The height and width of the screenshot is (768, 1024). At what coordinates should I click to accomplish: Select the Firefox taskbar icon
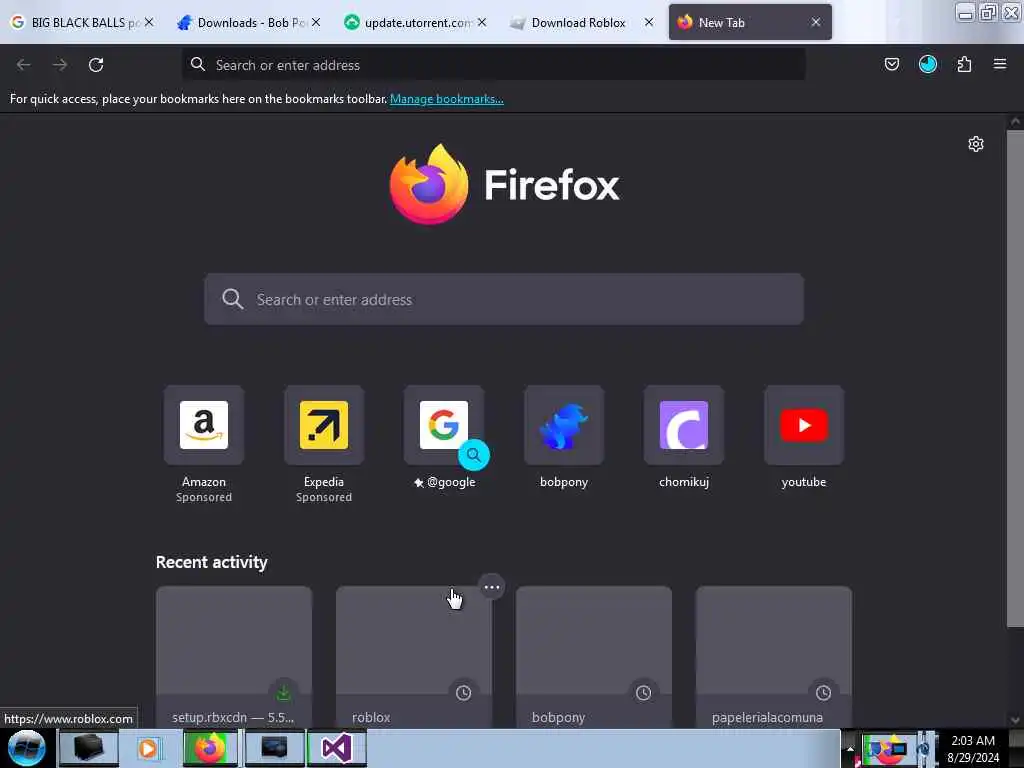pos(210,748)
